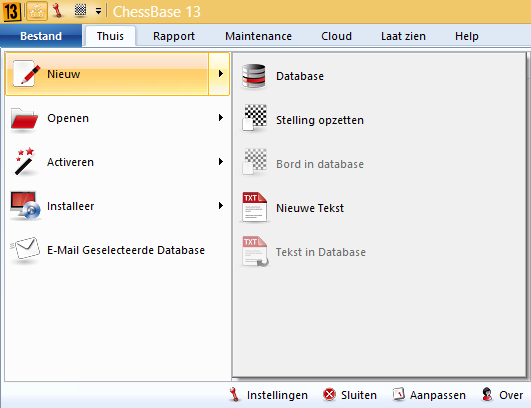Click the chessboard icon in the title bar
The width and height of the screenshot is (531, 408).
[x=80, y=10]
